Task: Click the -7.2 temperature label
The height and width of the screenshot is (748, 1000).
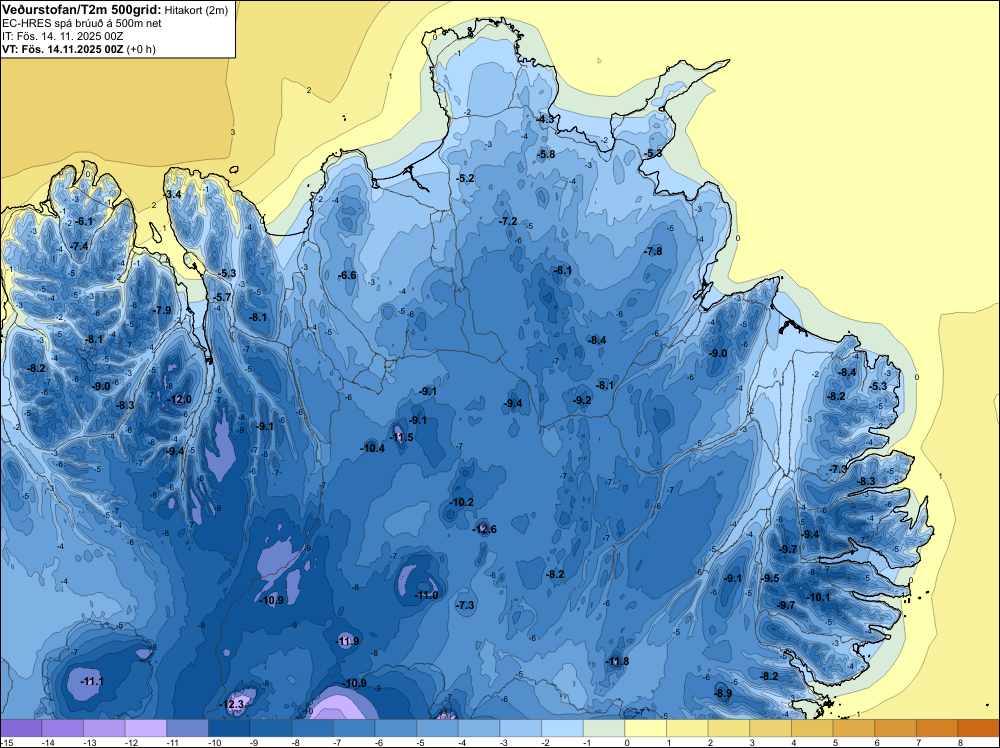Action: [x=508, y=221]
